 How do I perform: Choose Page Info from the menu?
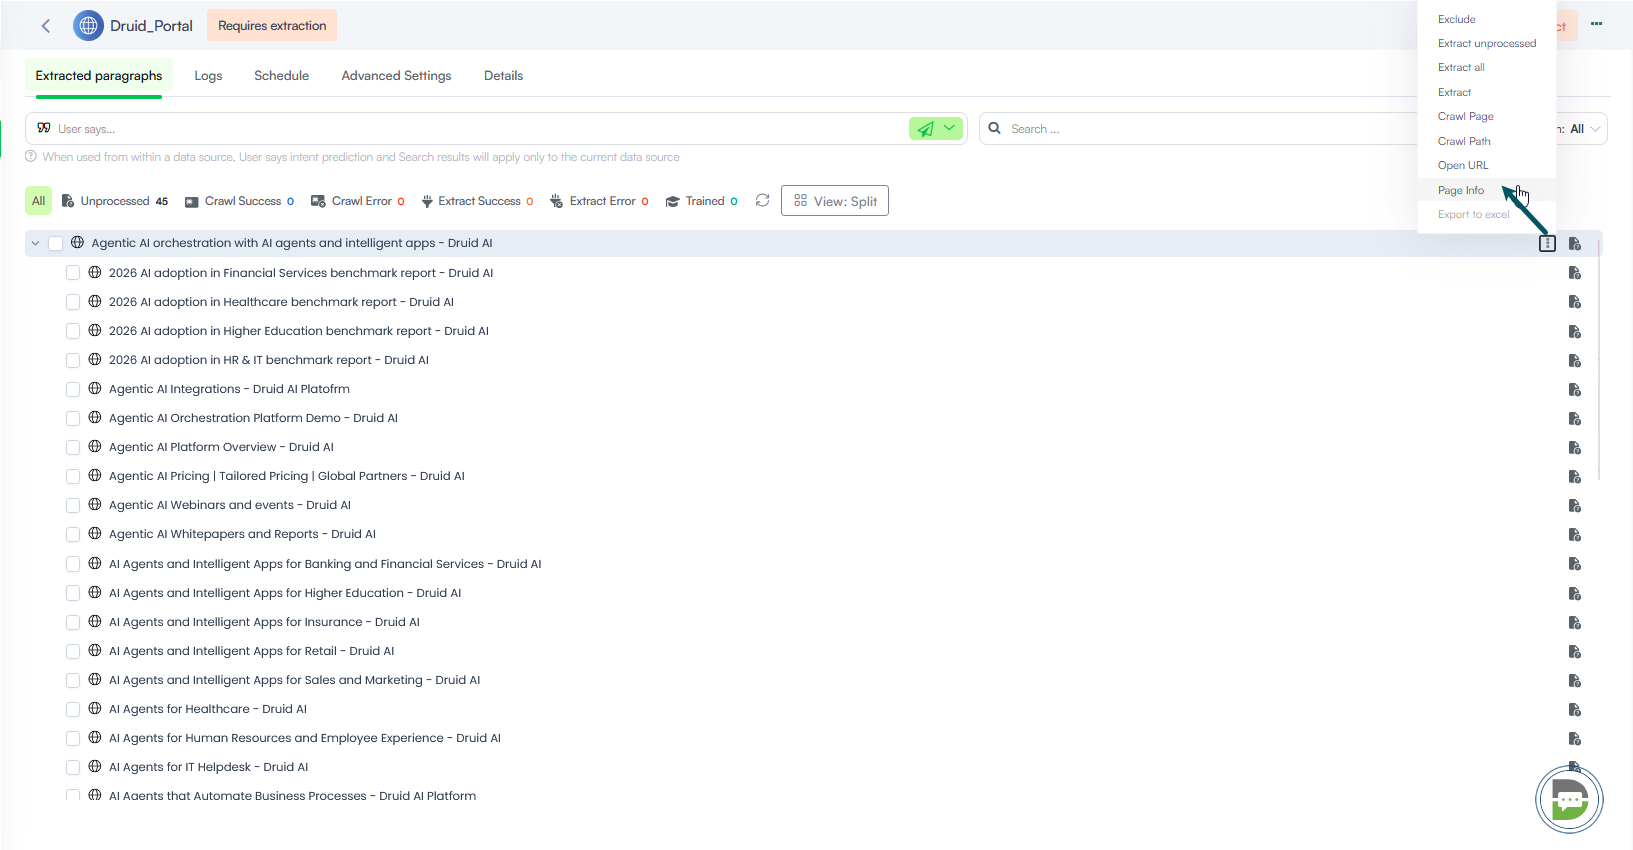[x=1461, y=190]
